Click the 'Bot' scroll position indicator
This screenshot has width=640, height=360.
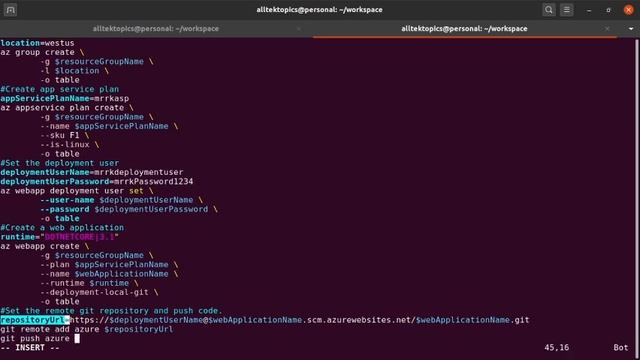[x=620, y=348]
